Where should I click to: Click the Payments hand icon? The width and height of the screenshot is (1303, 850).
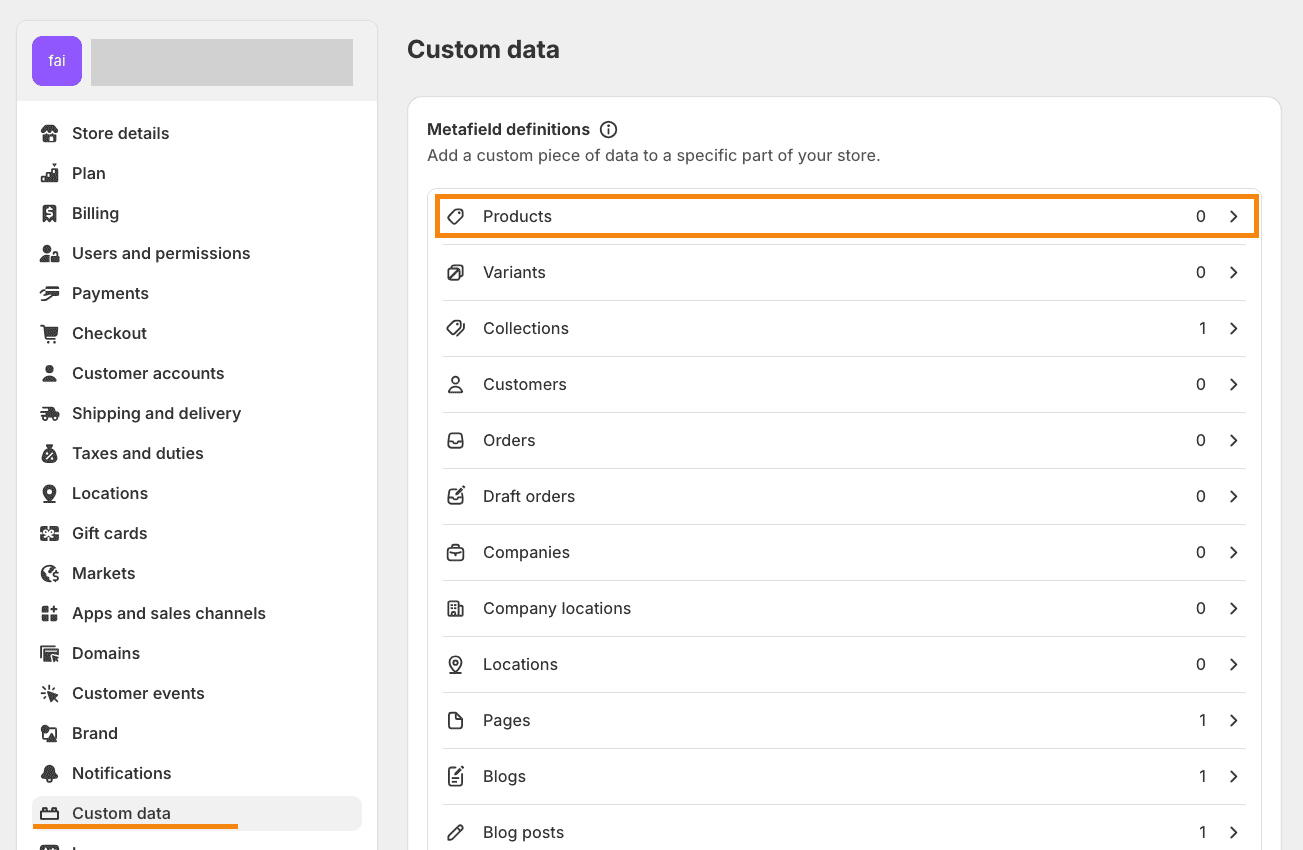click(49, 293)
